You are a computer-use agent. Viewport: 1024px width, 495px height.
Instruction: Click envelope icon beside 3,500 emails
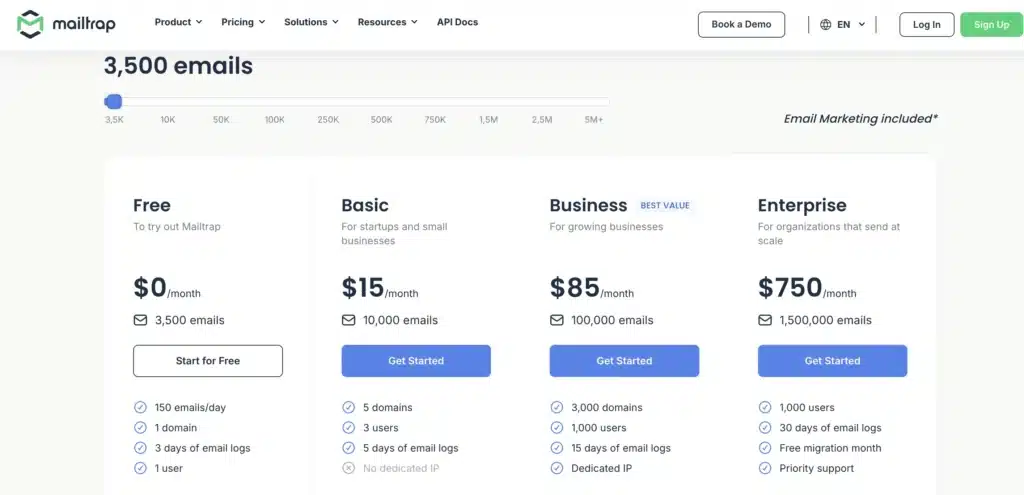point(141,320)
